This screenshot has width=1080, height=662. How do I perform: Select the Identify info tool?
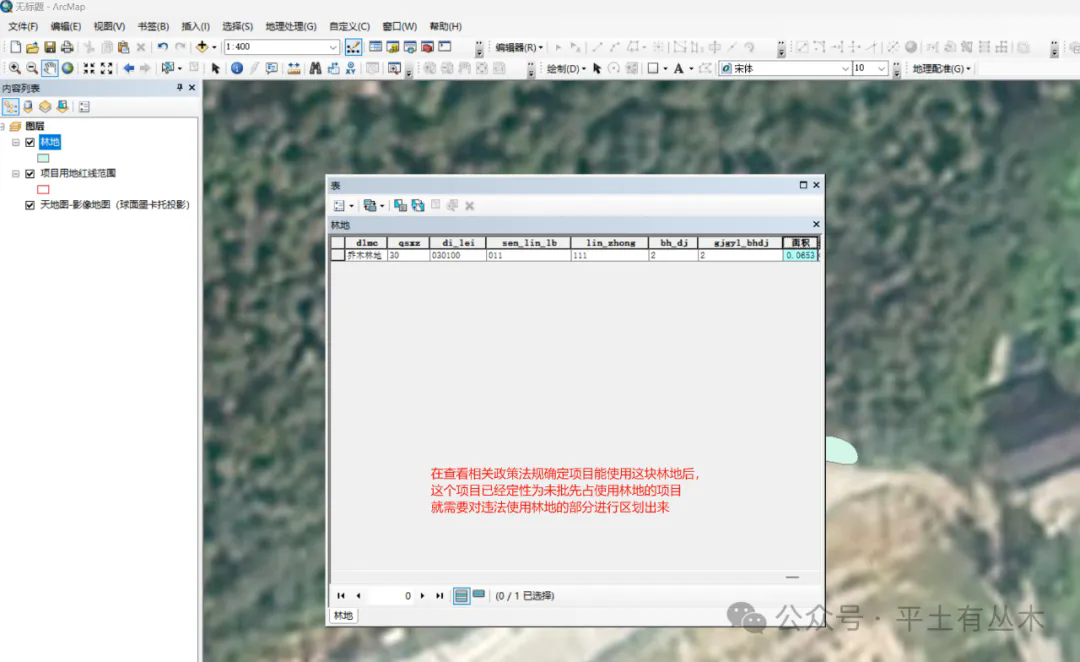[236, 68]
